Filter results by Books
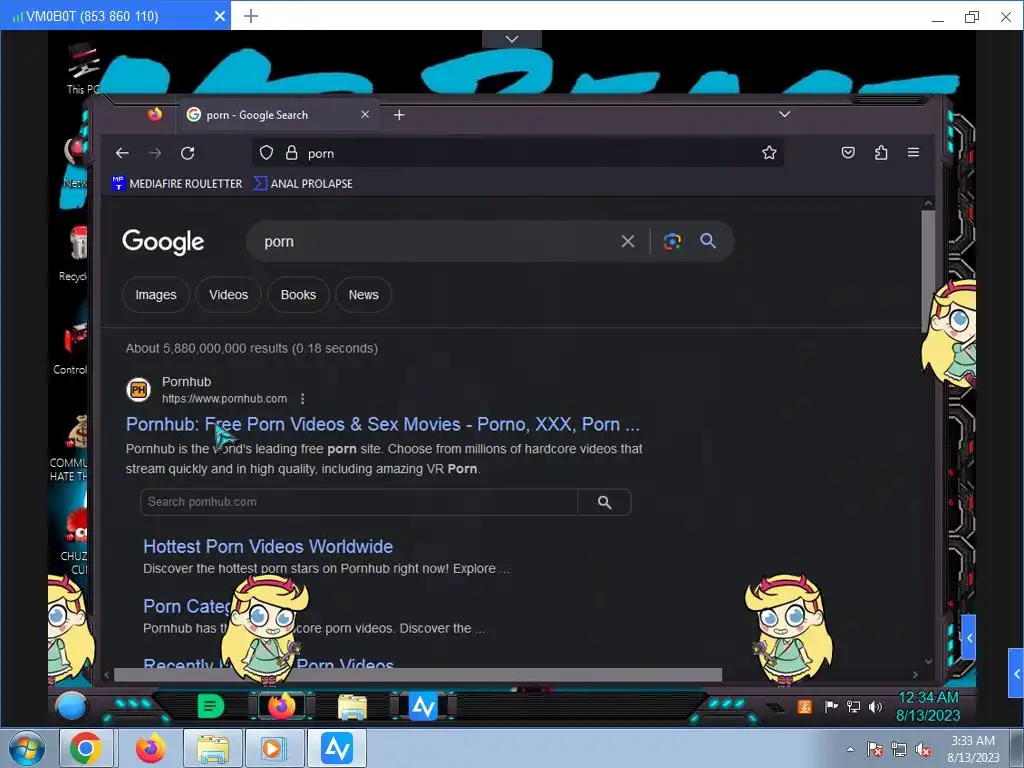The width and height of the screenshot is (1024, 768). coord(298,295)
